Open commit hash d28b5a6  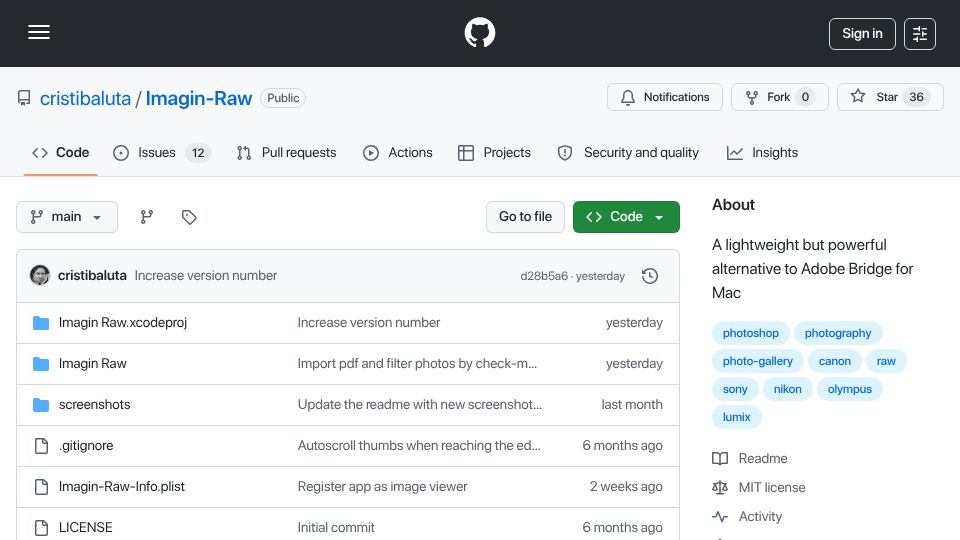(x=544, y=276)
